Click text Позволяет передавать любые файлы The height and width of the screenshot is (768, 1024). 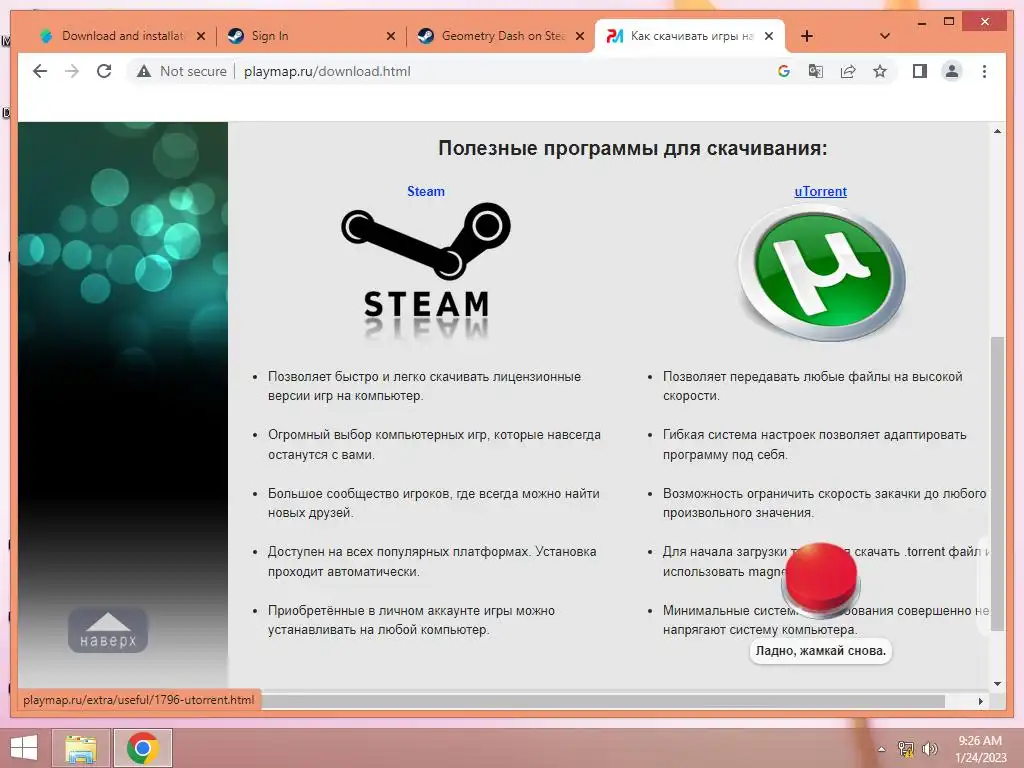pyautogui.click(x=812, y=386)
